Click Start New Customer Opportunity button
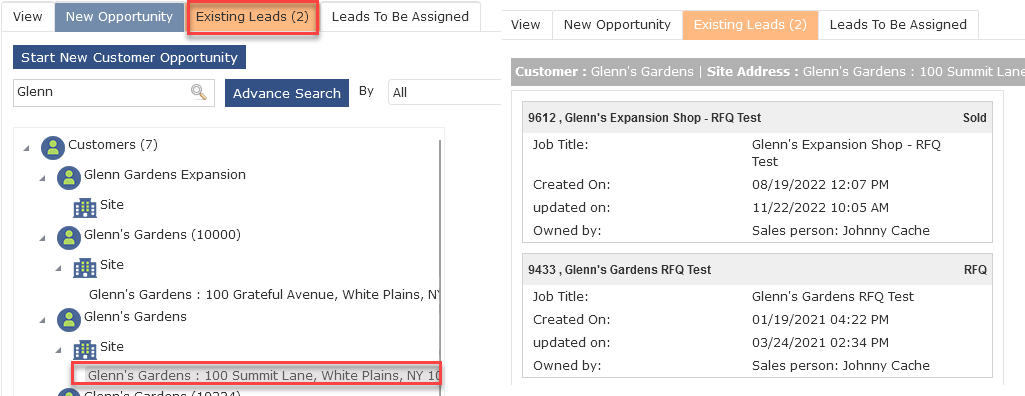 pyautogui.click(x=129, y=58)
